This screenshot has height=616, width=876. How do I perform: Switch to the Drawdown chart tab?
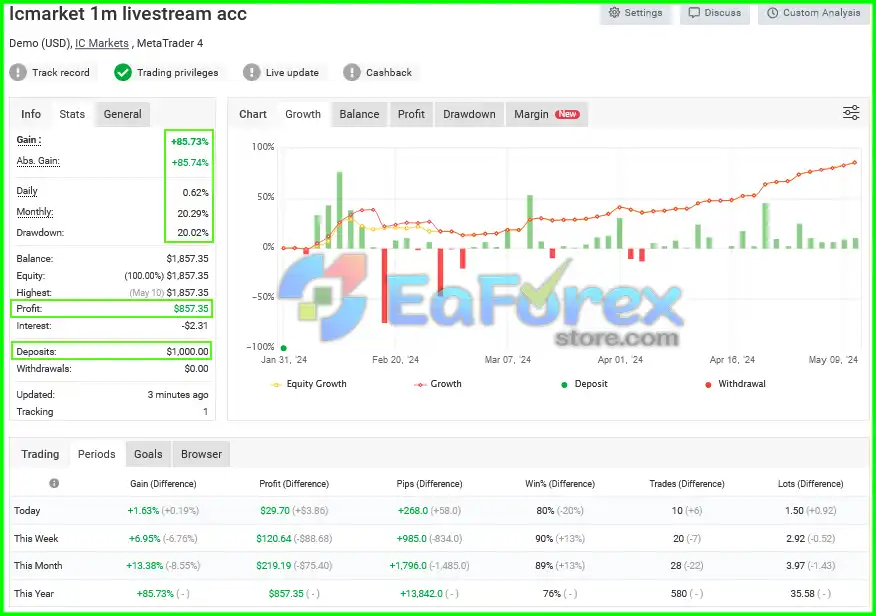[469, 114]
